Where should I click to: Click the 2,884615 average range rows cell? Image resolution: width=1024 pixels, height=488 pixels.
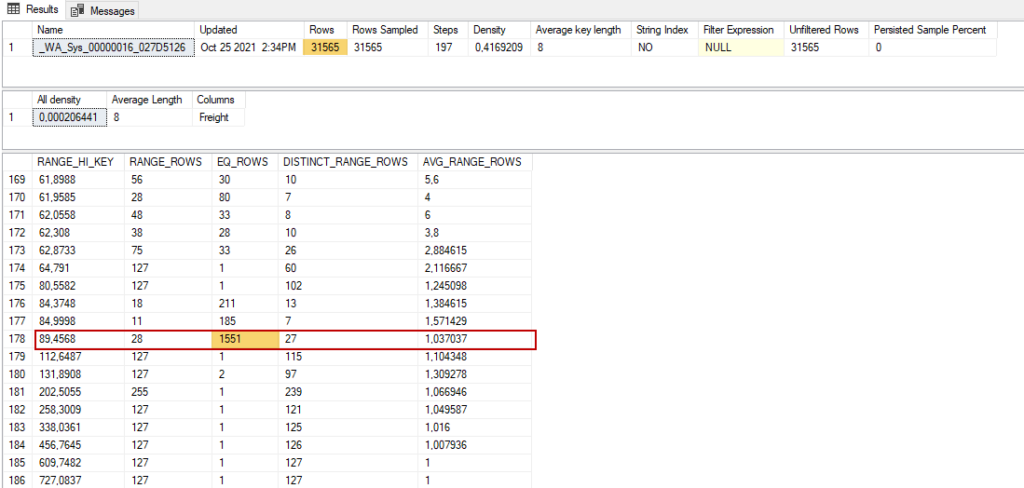475,251
